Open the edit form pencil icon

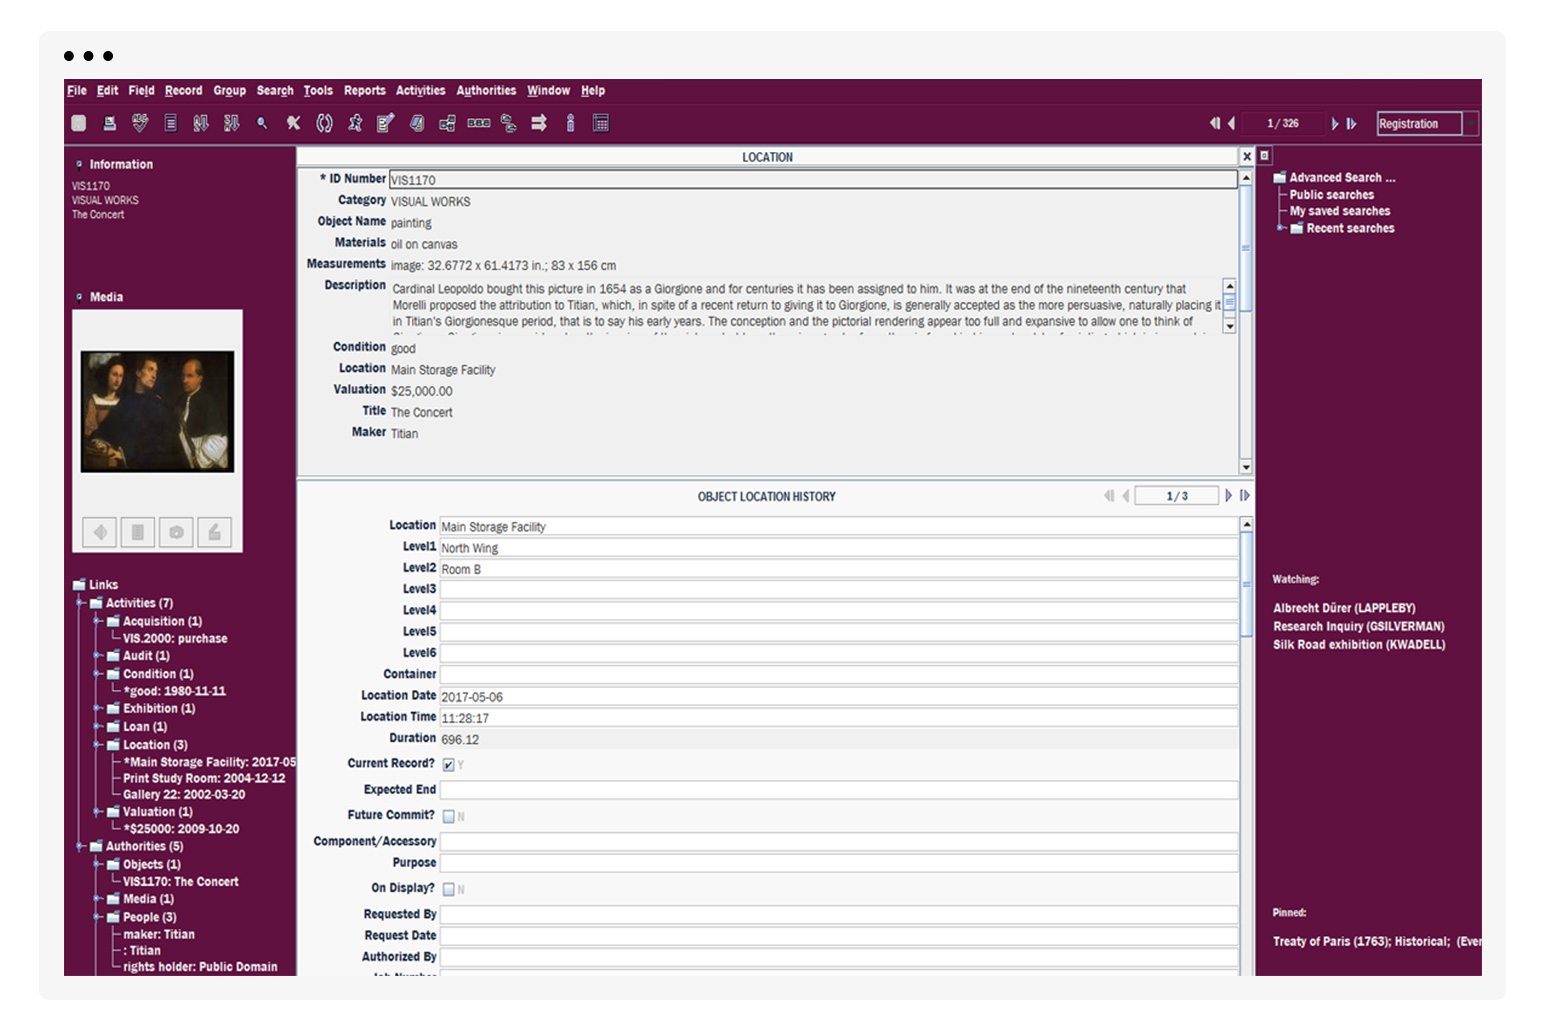pos(385,123)
